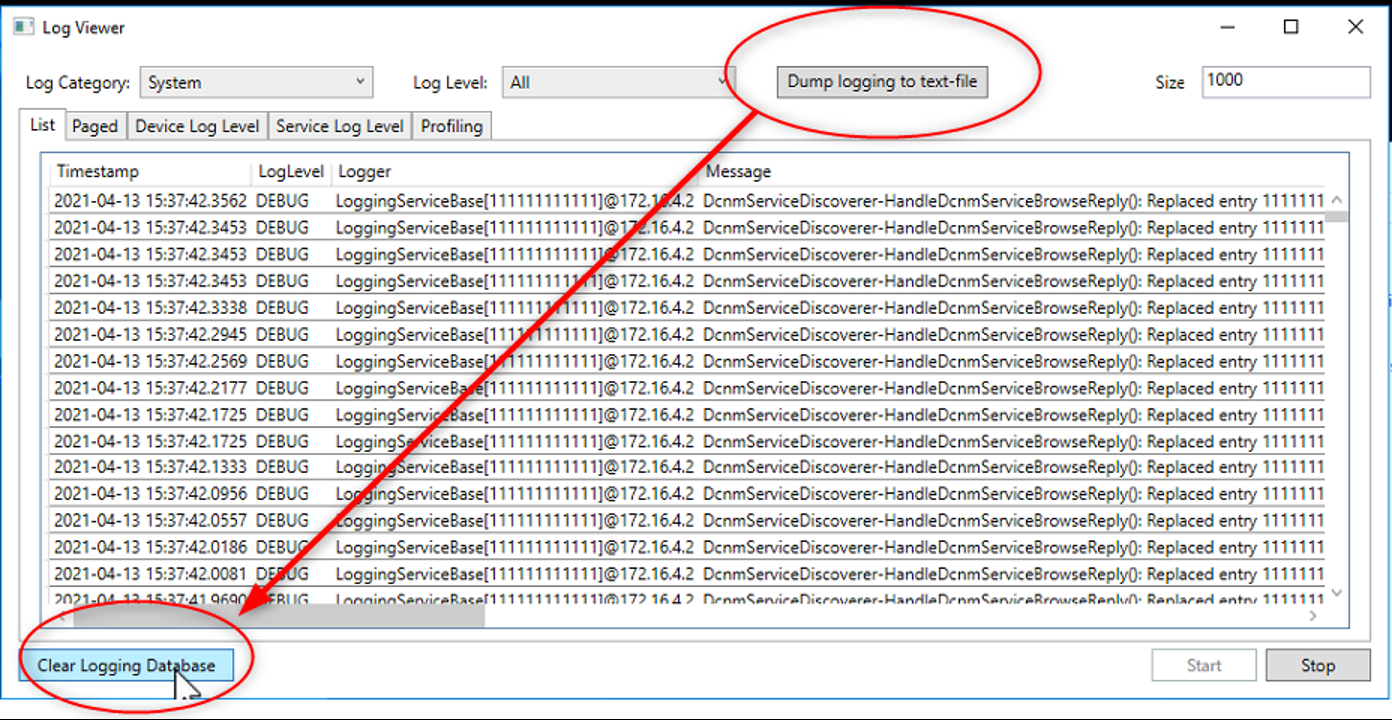This screenshot has height=720, width=1392.
Task: Choose timestamp 2021-04-13 15:37:42.0557
Action: (x=150, y=521)
